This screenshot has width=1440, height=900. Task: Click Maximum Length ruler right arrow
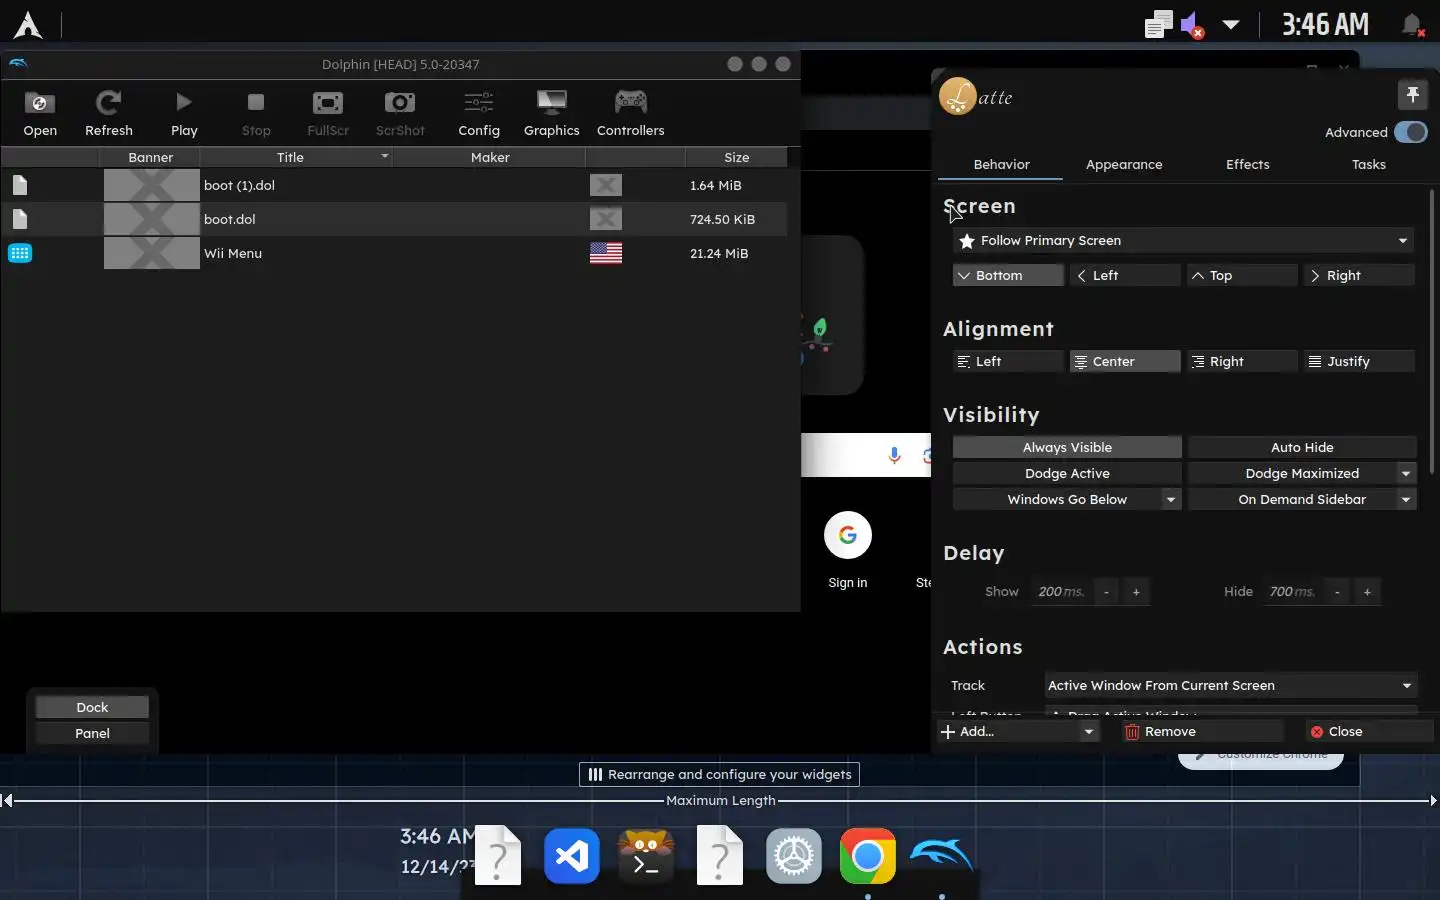pyautogui.click(x=1433, y=800)
